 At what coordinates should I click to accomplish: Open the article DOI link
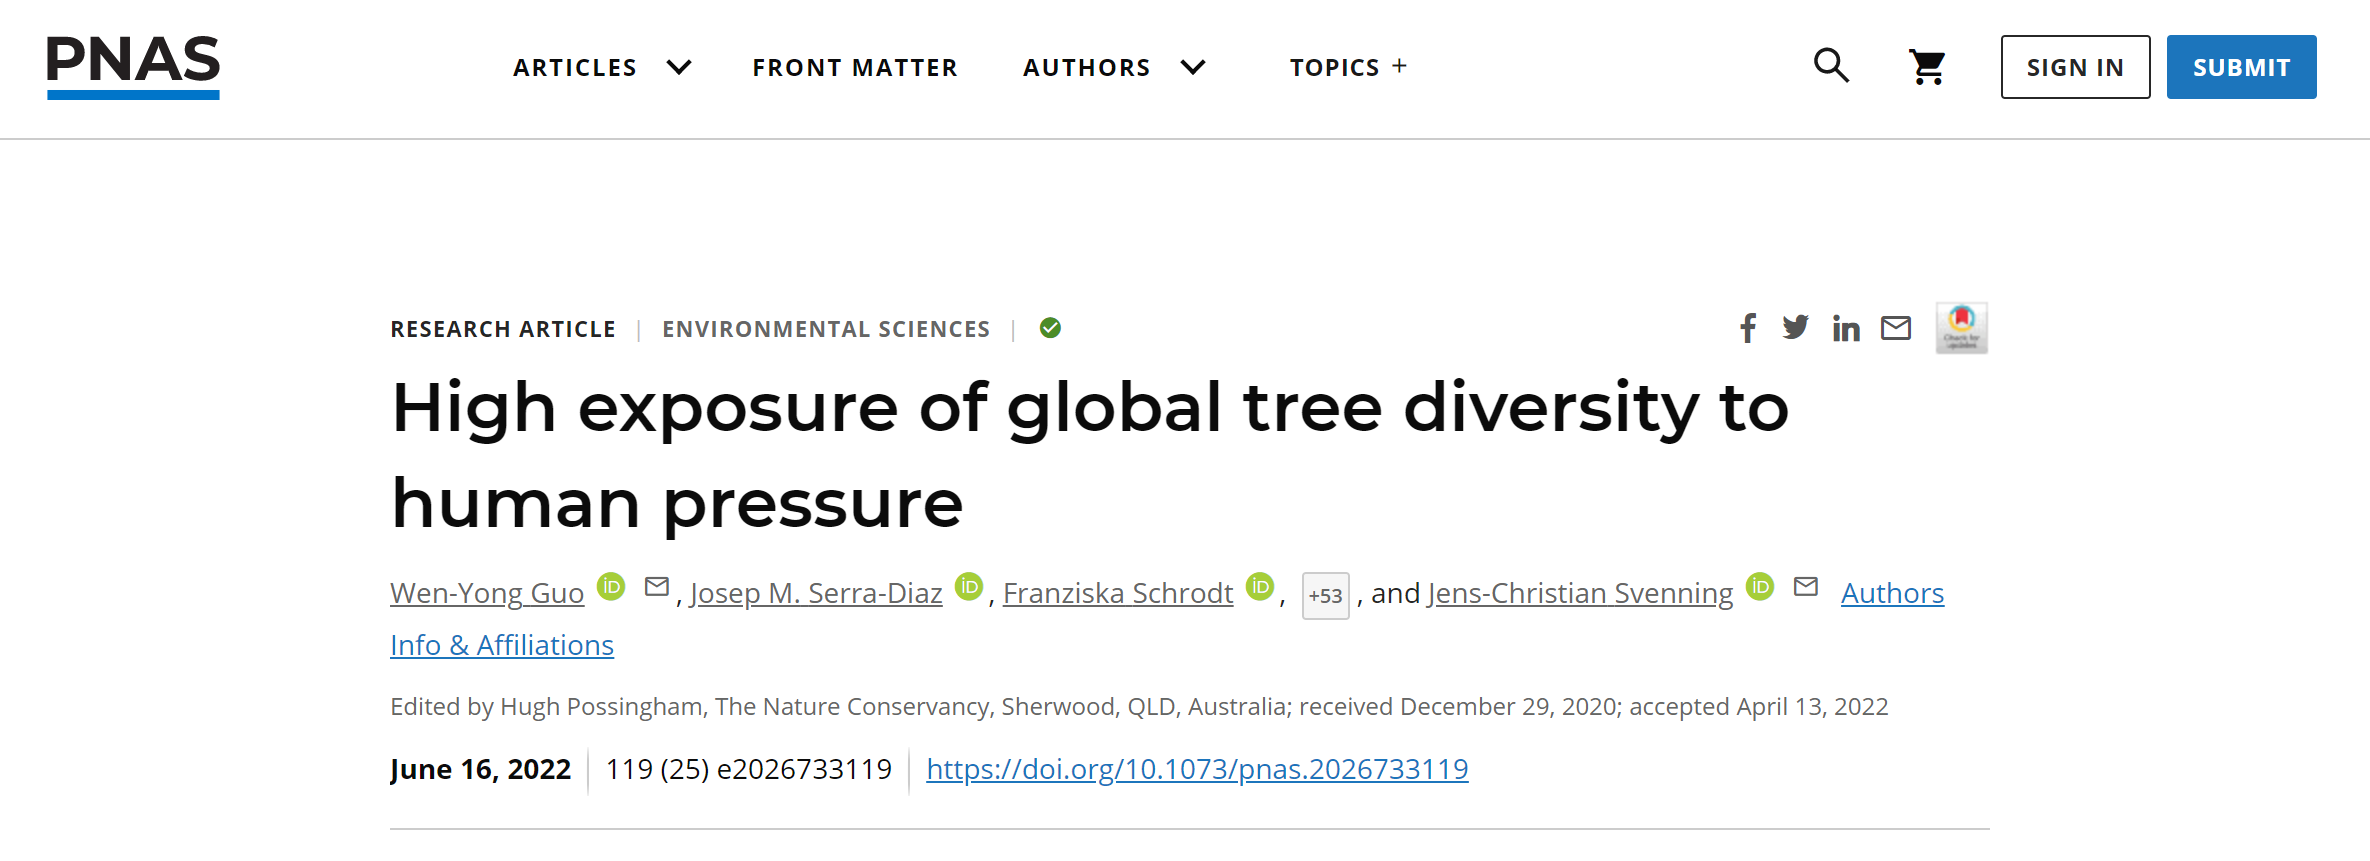tap(1197, 769)
